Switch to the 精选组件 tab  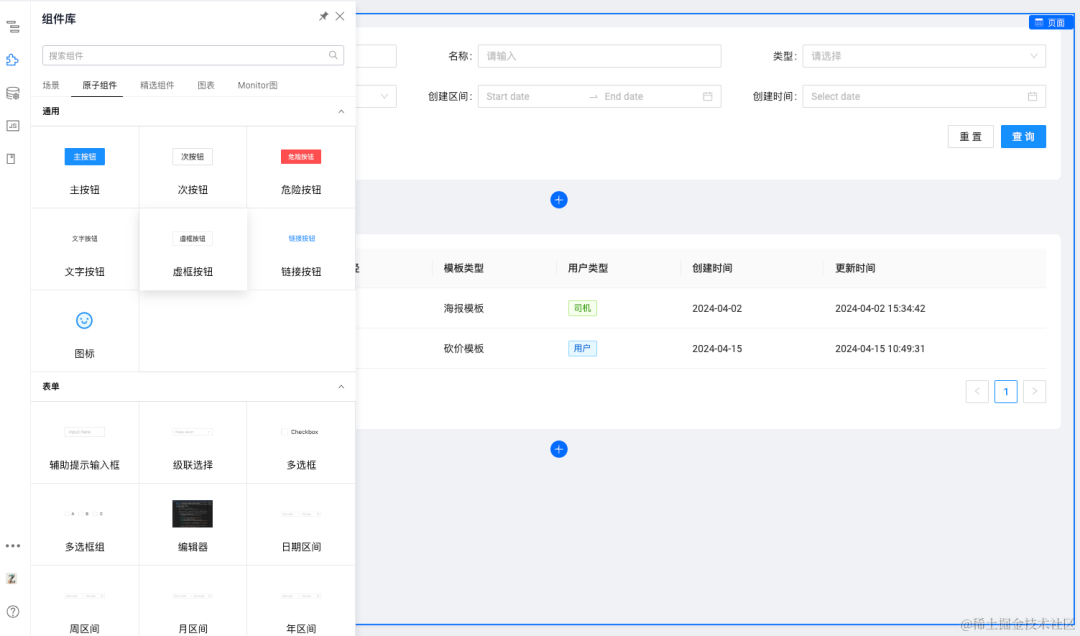157,85
